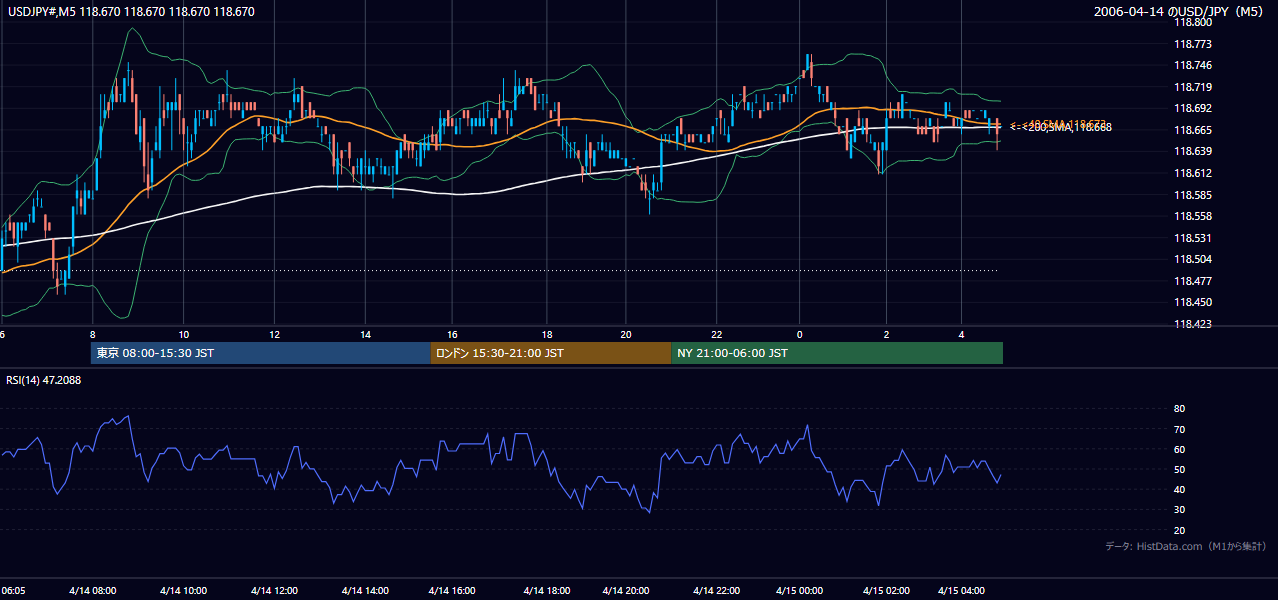
Task: Select the 東京 08:00-15:30 JST session bar
Action: point(260,353)
